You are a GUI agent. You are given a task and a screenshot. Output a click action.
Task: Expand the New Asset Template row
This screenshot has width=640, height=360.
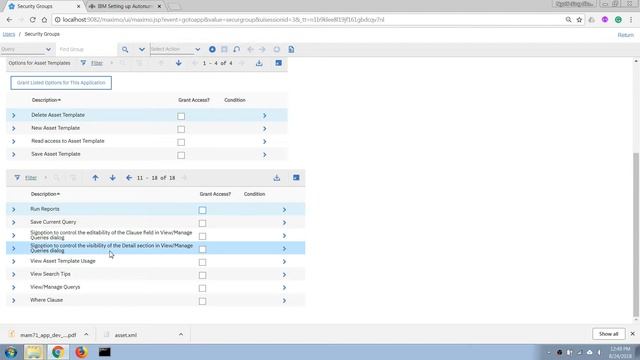coord(13,129)
